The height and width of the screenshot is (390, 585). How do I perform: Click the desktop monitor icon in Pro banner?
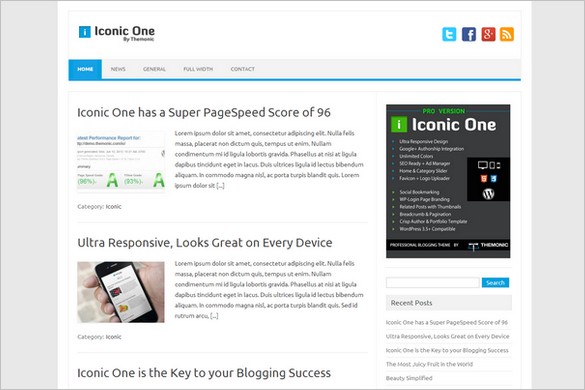[x=483, y=165]
